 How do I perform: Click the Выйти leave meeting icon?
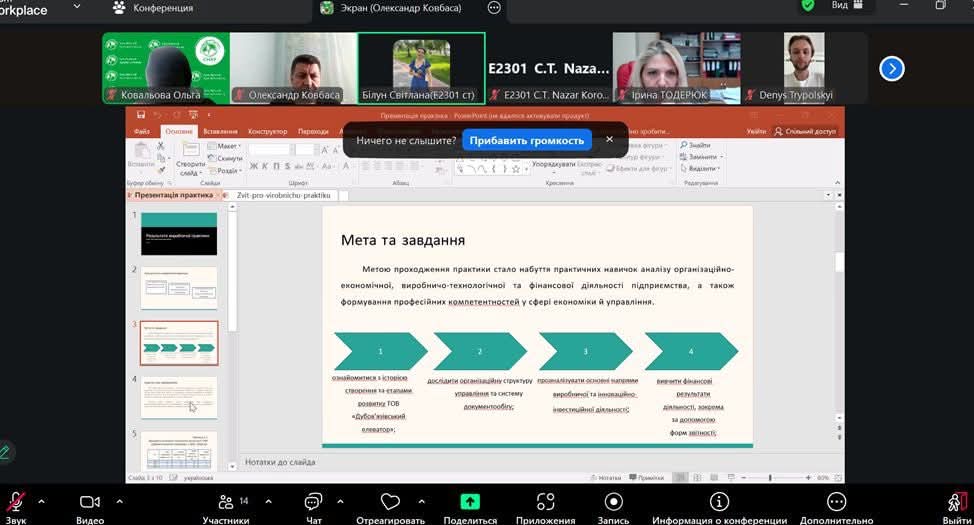pyautogui.click(x=956, y=502)
